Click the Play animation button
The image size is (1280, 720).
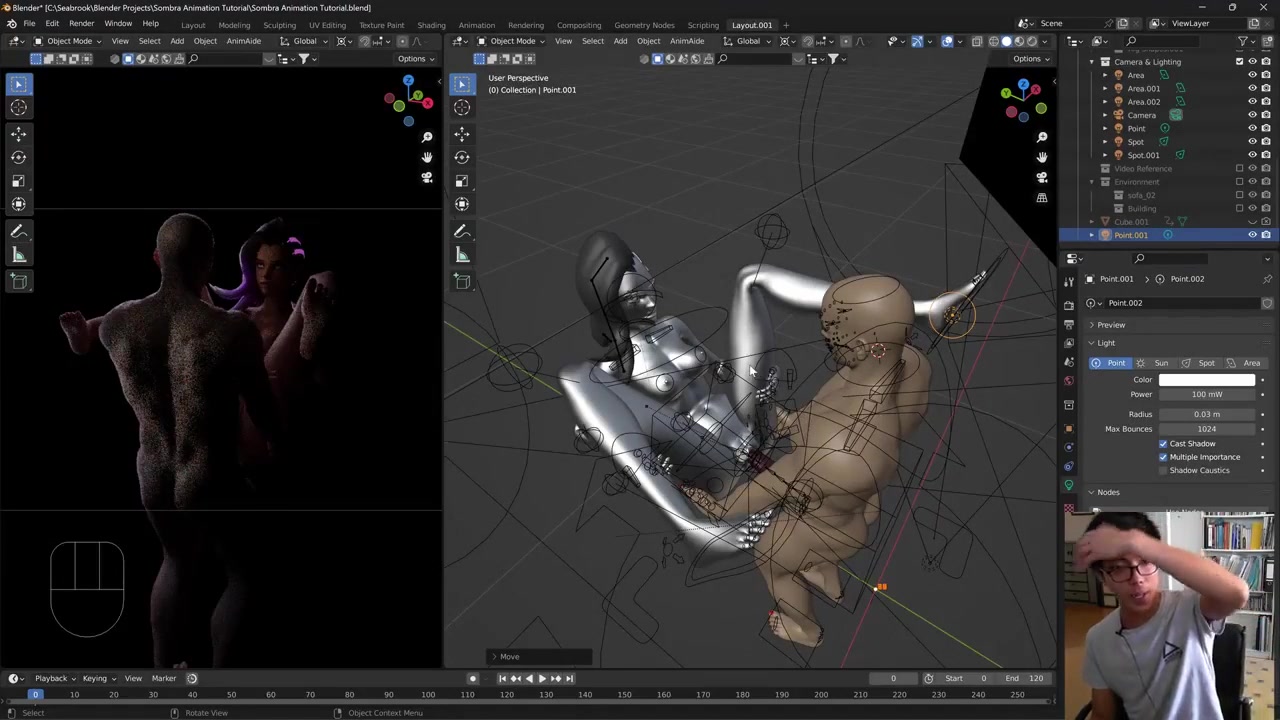(542, 678)
